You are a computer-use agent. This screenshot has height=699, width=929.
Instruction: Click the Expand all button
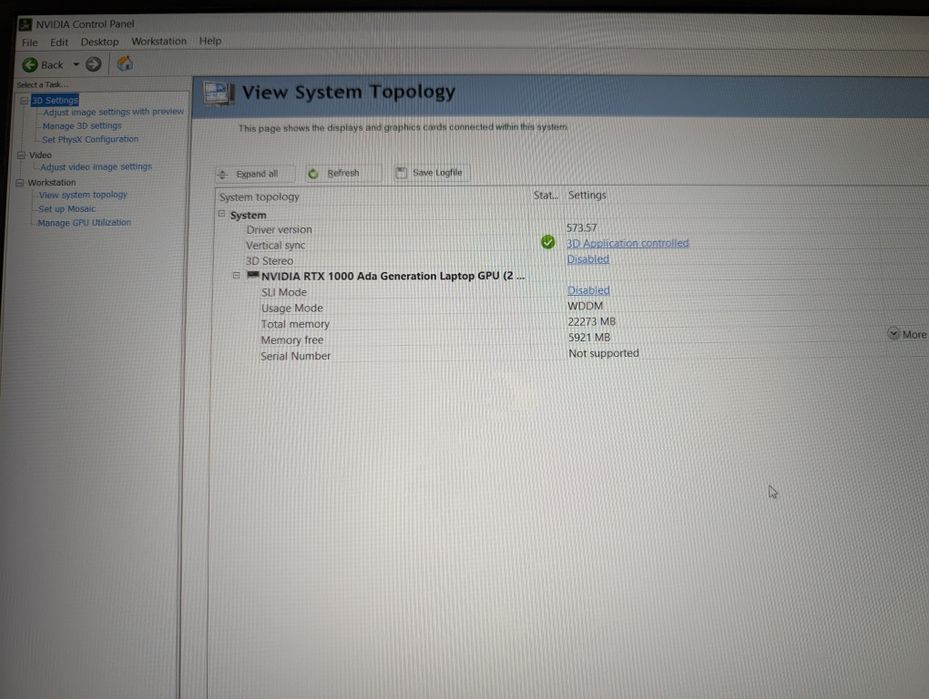(255, 174)
